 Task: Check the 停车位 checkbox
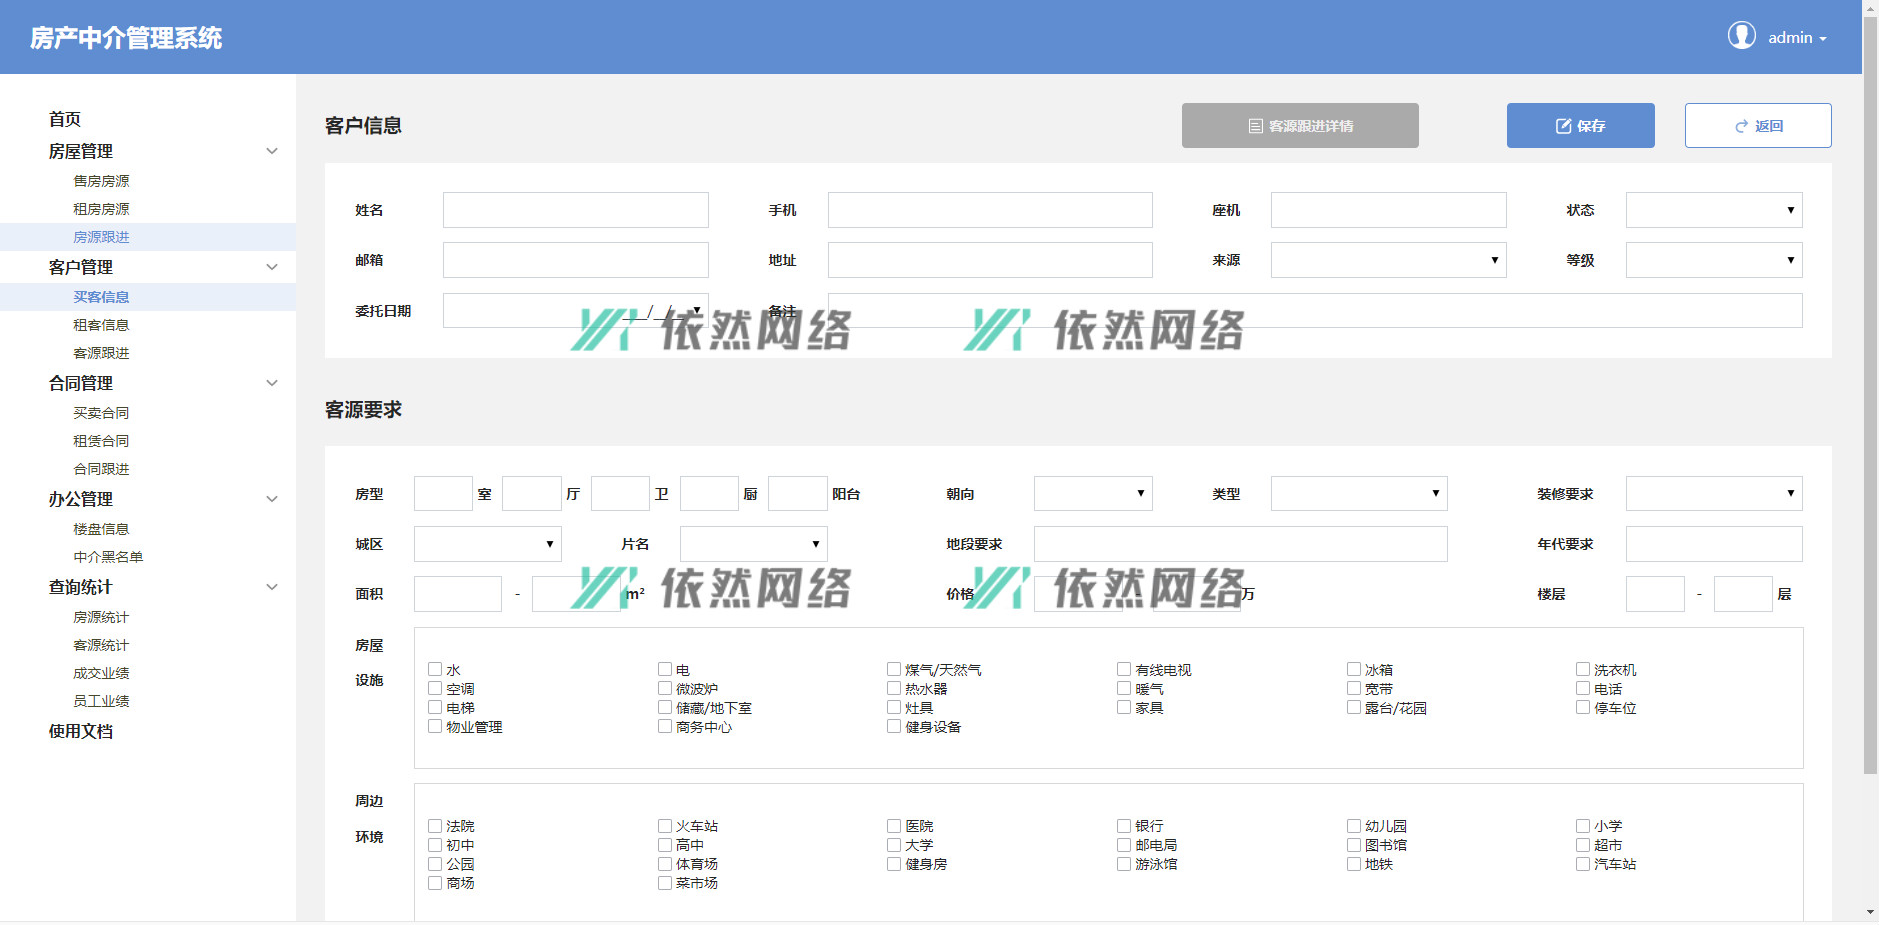click(1583, 707)
